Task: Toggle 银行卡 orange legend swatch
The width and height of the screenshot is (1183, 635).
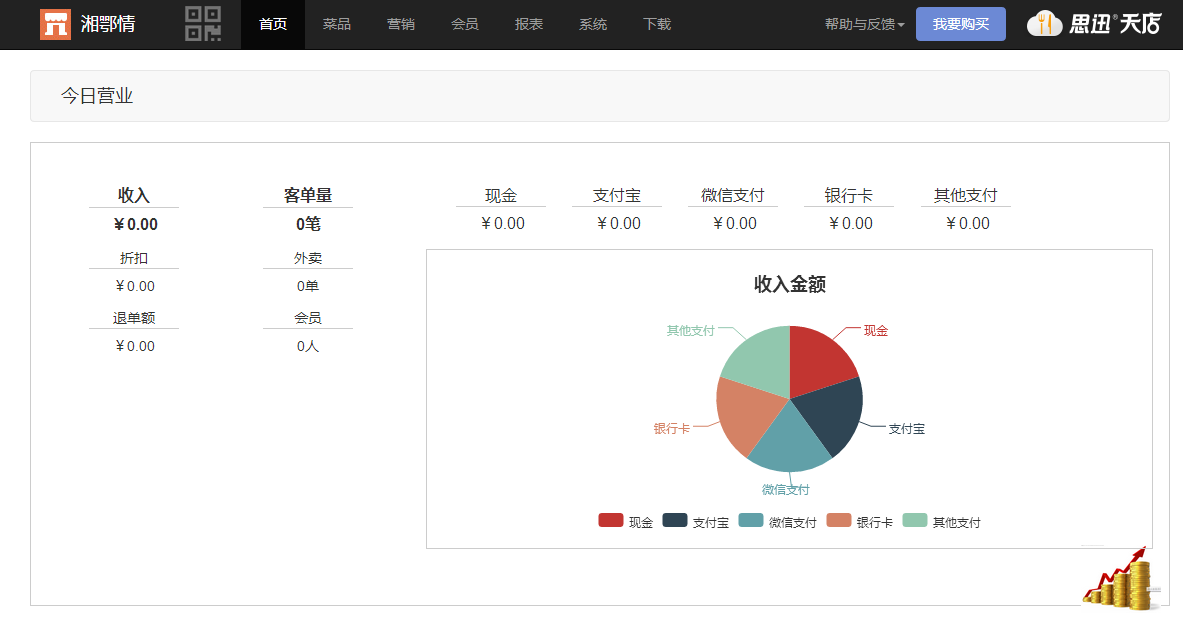Action: tap(839, 520)
